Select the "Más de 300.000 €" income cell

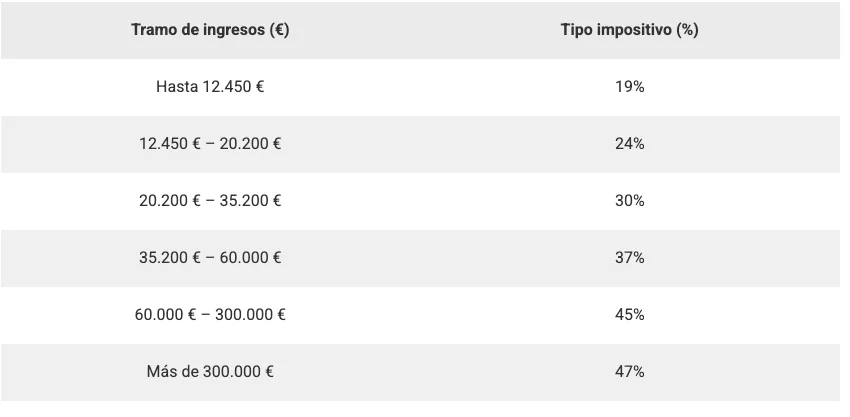click(210, 372)
